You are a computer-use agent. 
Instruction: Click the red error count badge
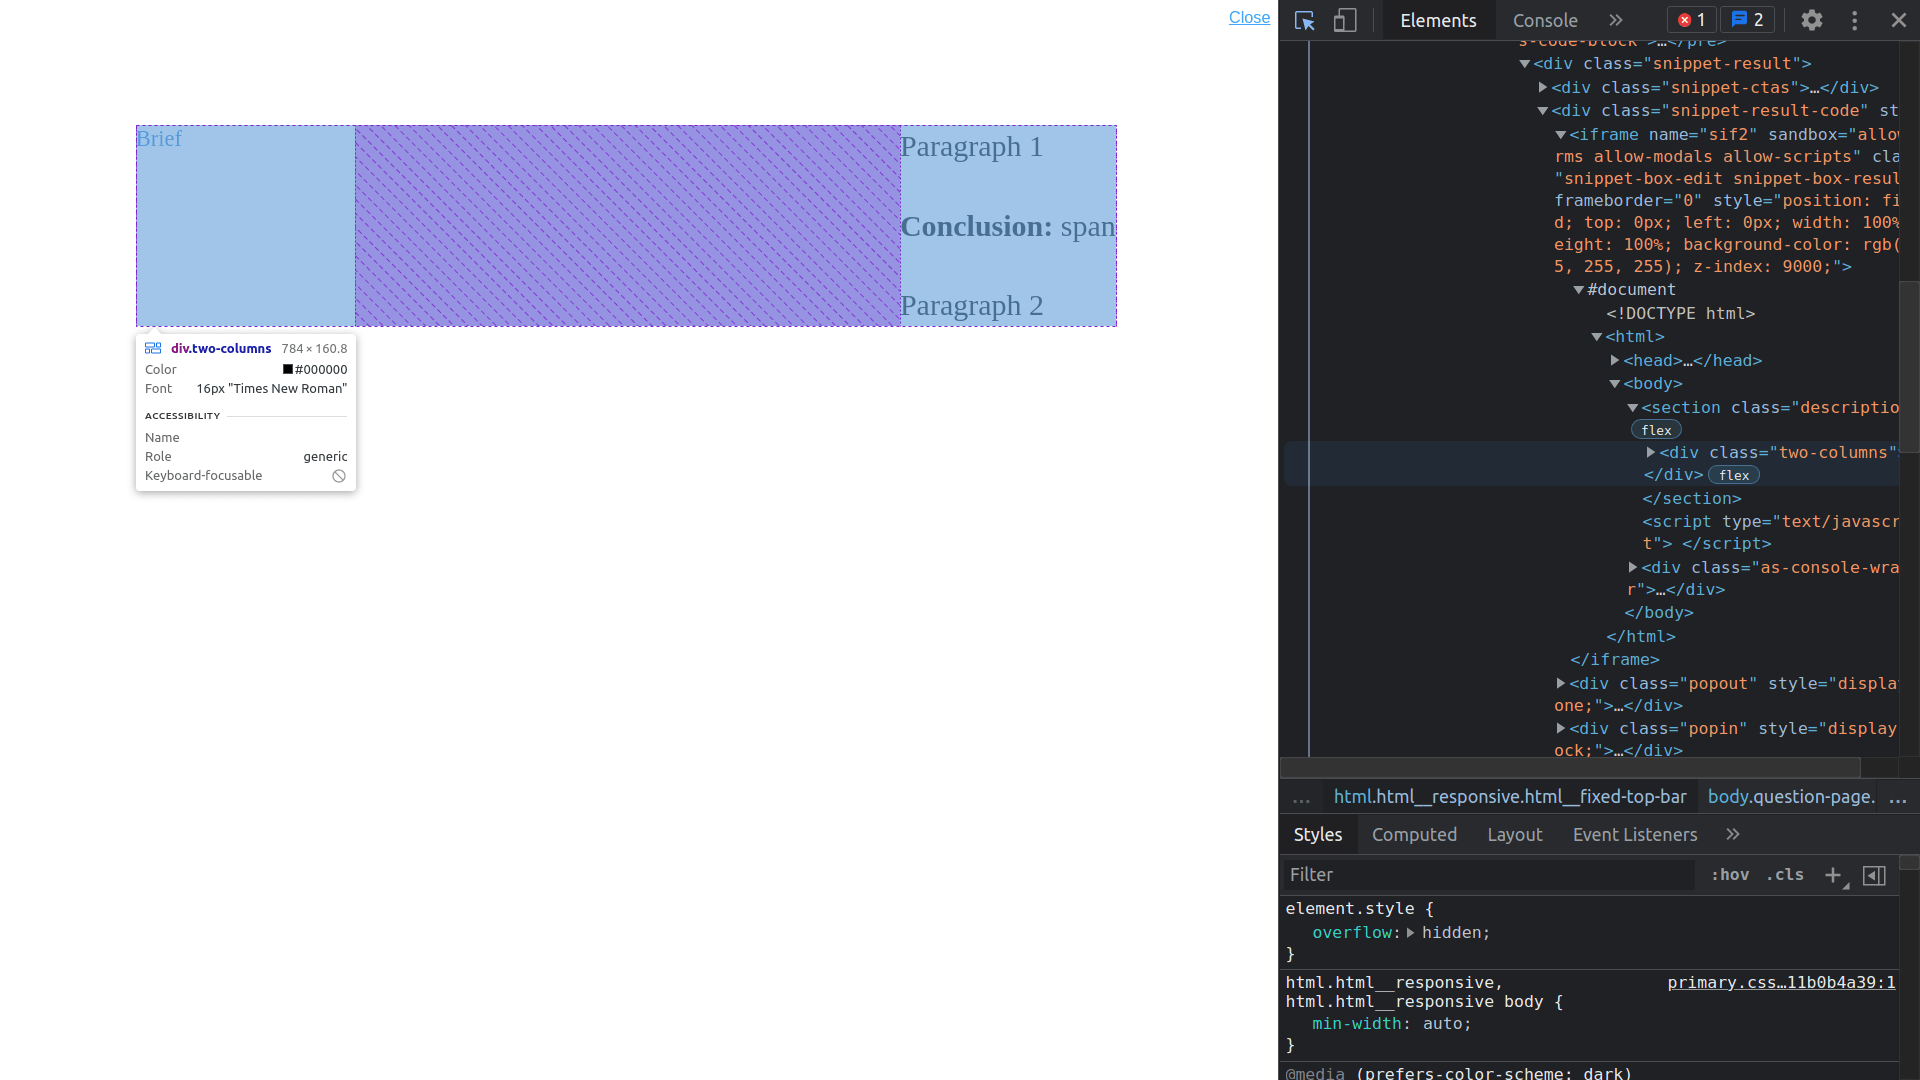tap(1691, 20)
